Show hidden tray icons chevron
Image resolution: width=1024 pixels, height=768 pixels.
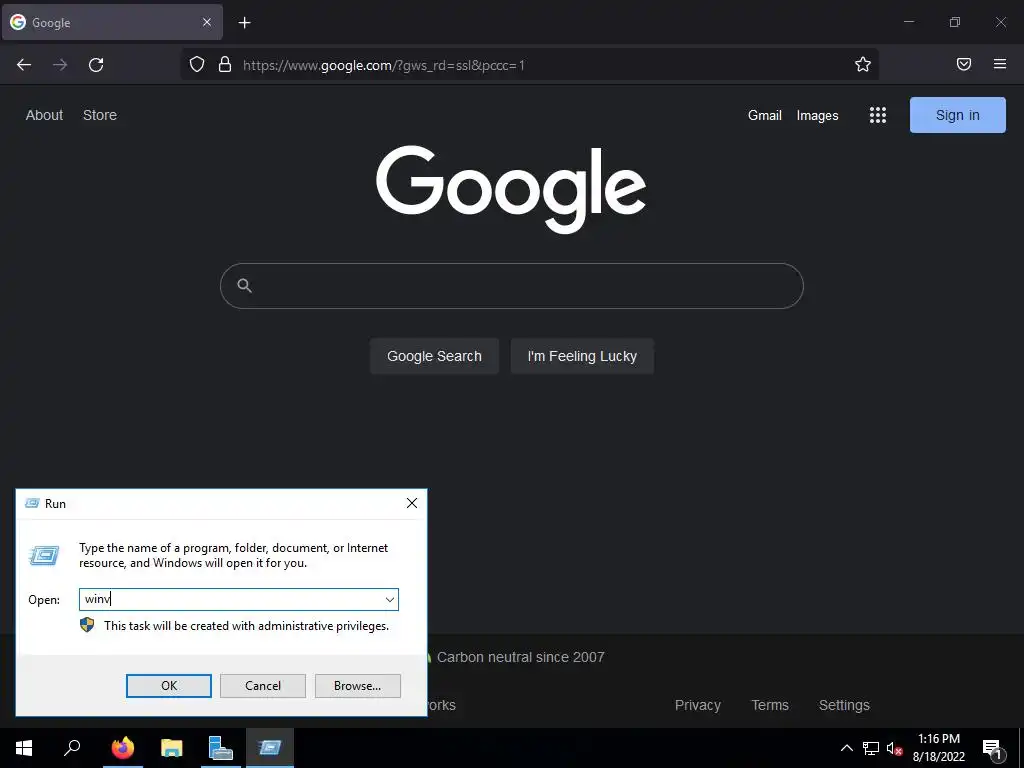click(x=846, y=748)
